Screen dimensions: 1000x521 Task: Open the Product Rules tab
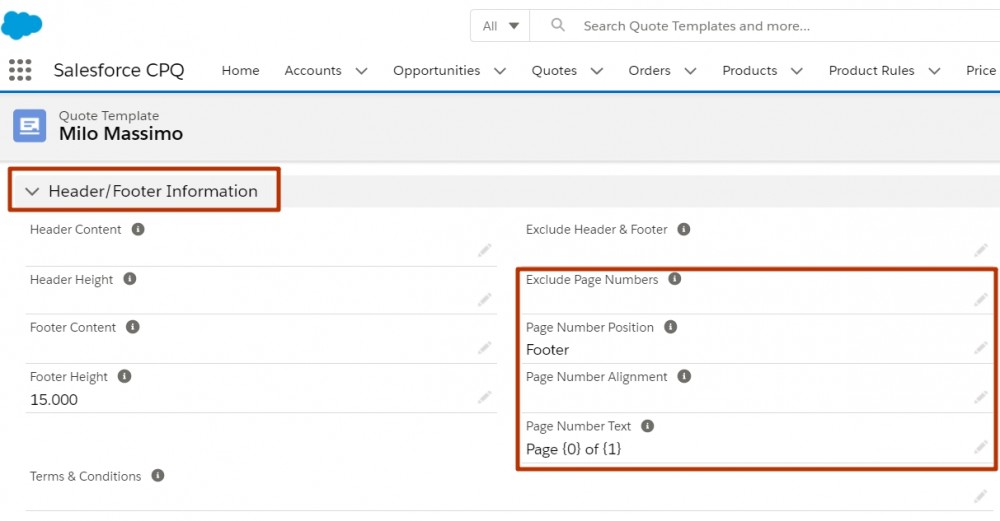click(x=871, y=70)
